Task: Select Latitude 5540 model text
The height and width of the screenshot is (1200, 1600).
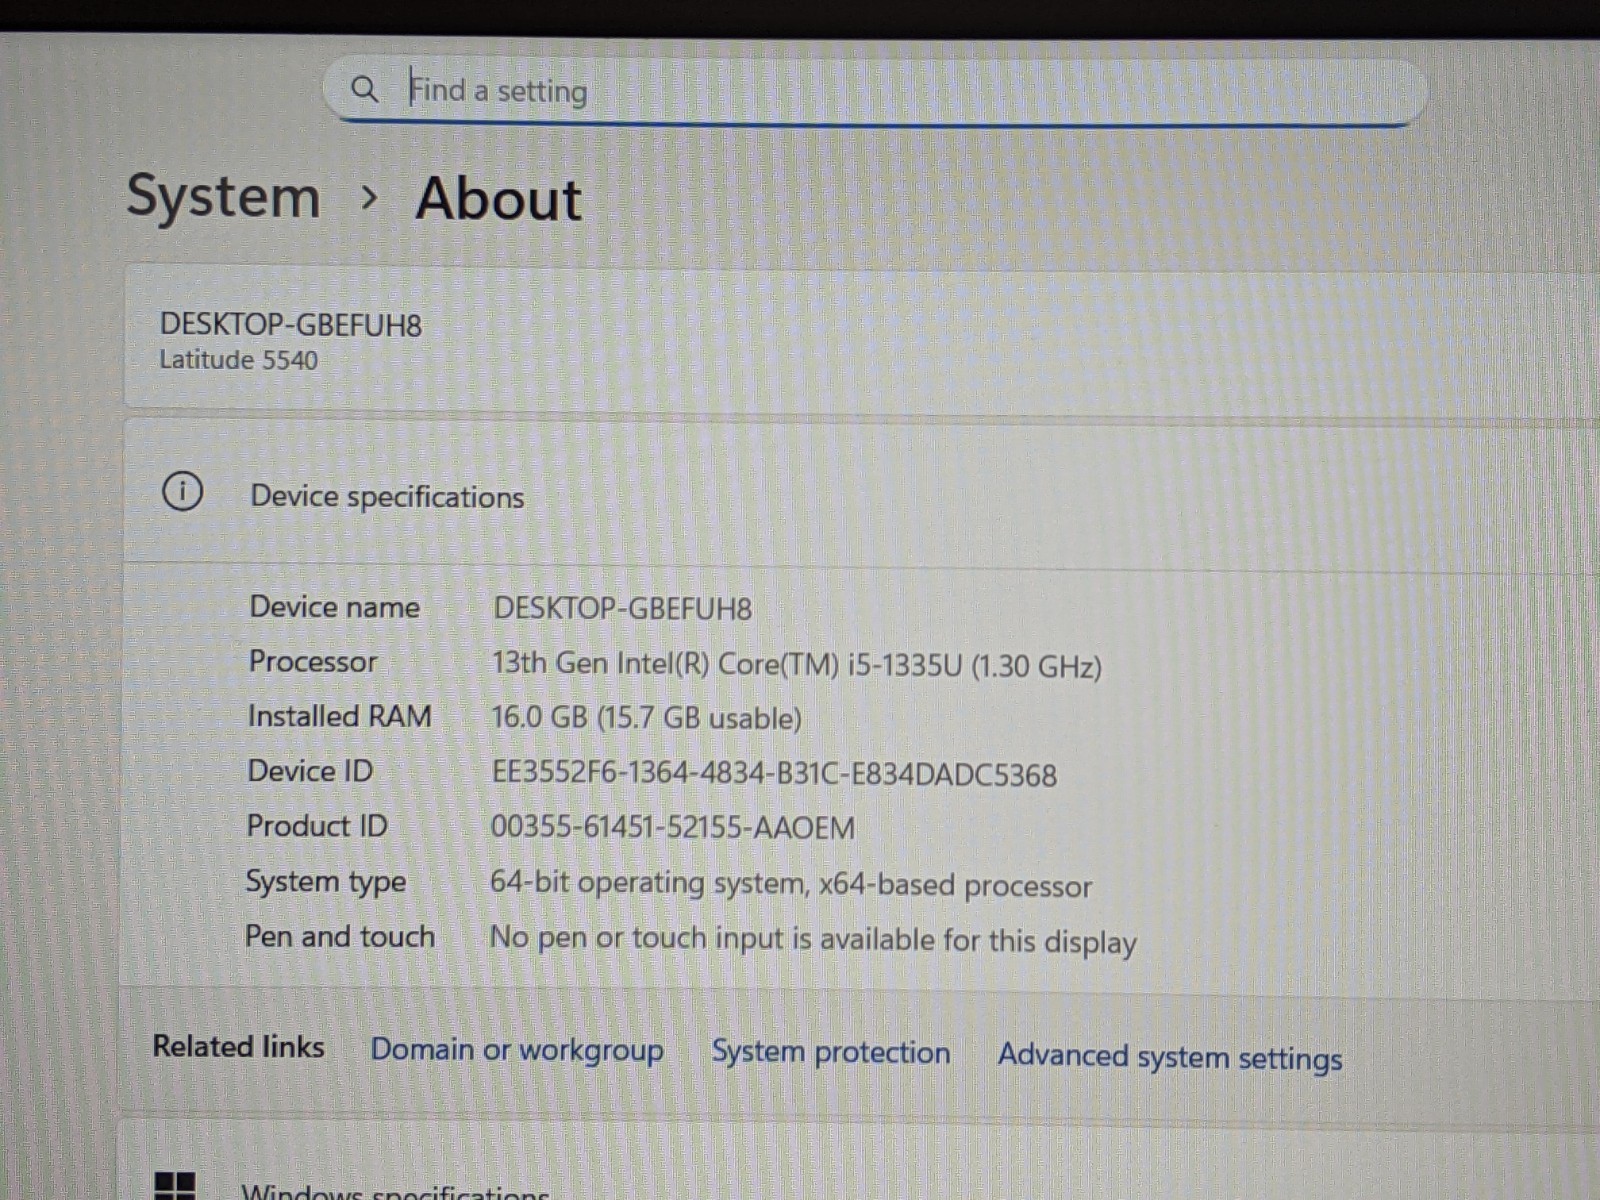Action: pyautogui.click(x=238, y=360)
